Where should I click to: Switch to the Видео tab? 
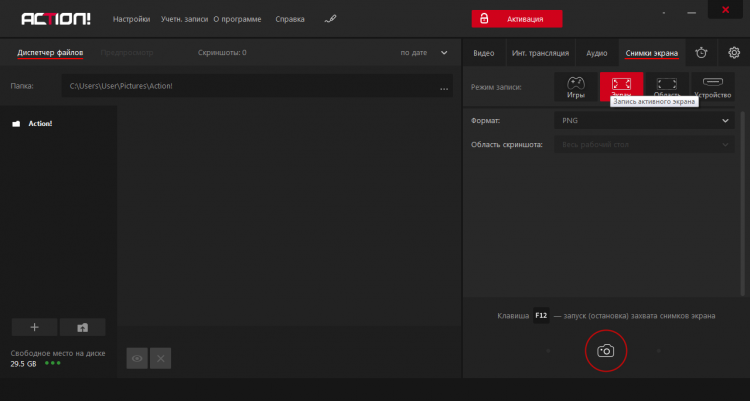pyautogui.click(x=484, y=53)
